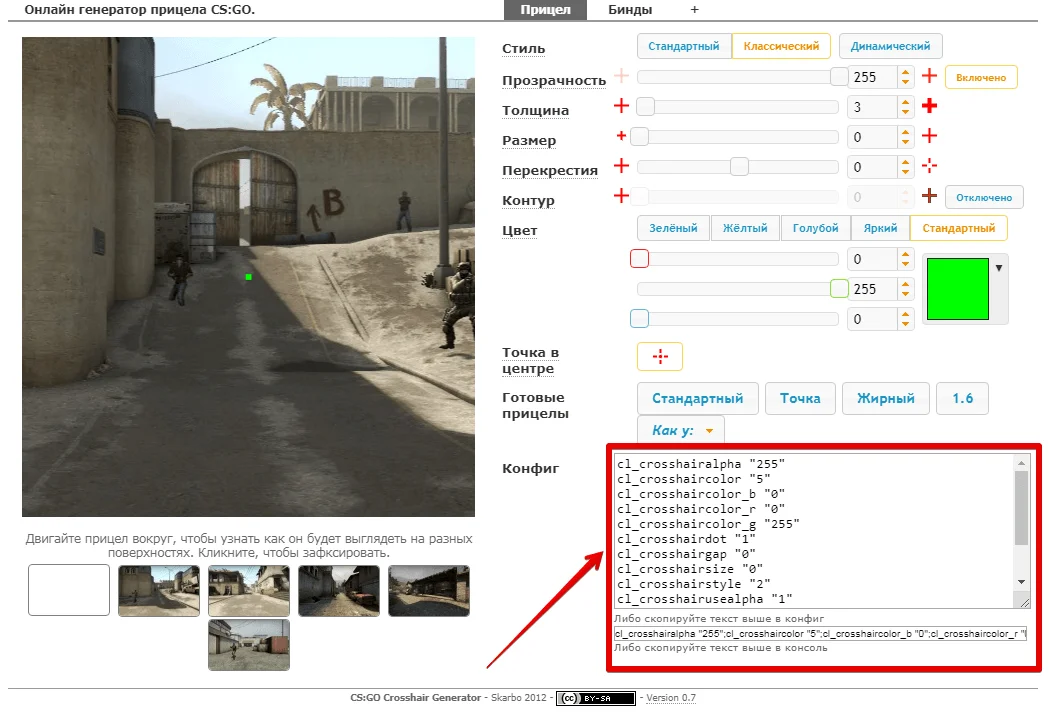Select the lone thumbnail in the bottom row
This screenshot has width=1050, height=715.
point(248,645)
